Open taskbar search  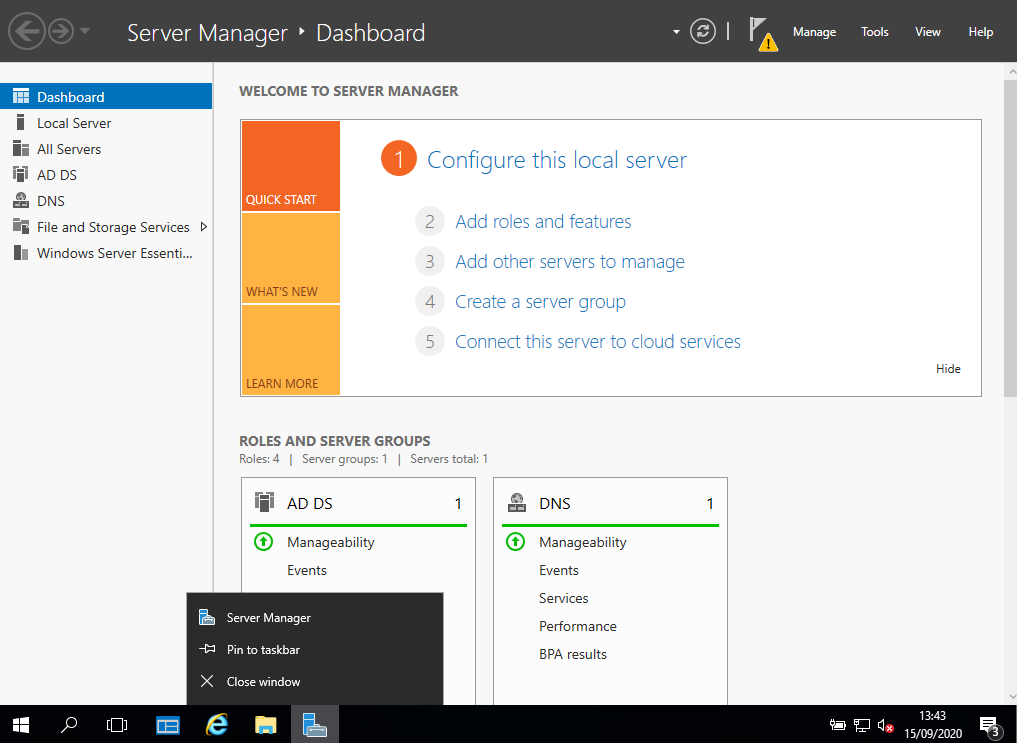click(68, 724)
